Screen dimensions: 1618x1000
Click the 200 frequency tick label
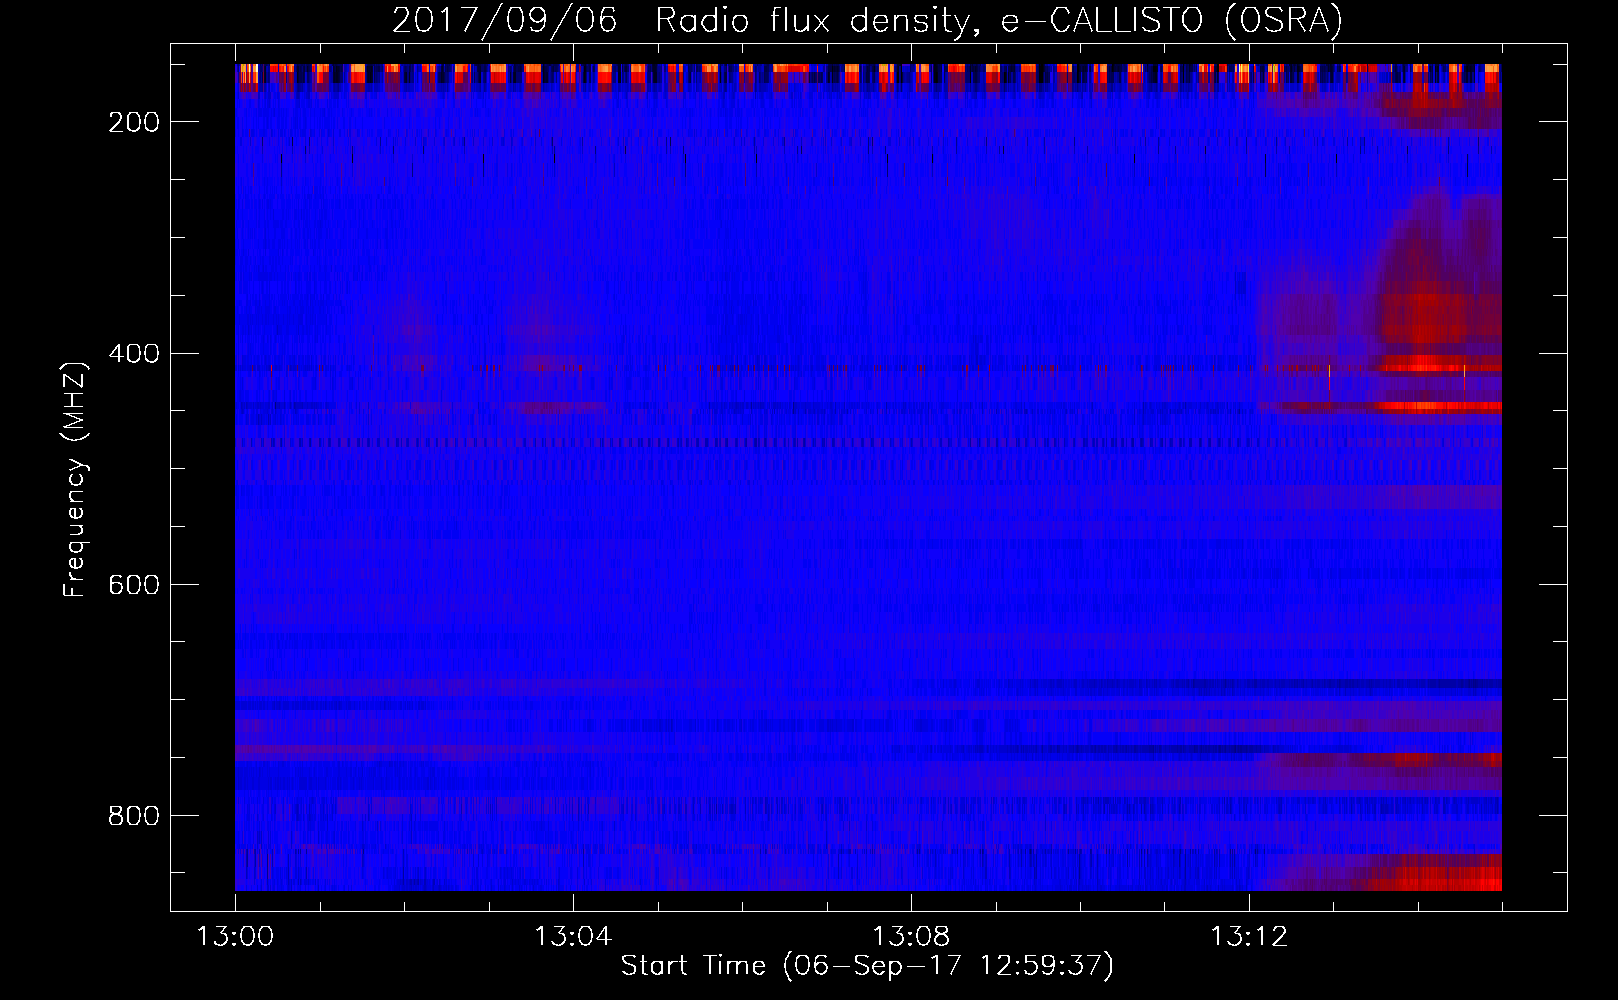[x=133, y=122]
